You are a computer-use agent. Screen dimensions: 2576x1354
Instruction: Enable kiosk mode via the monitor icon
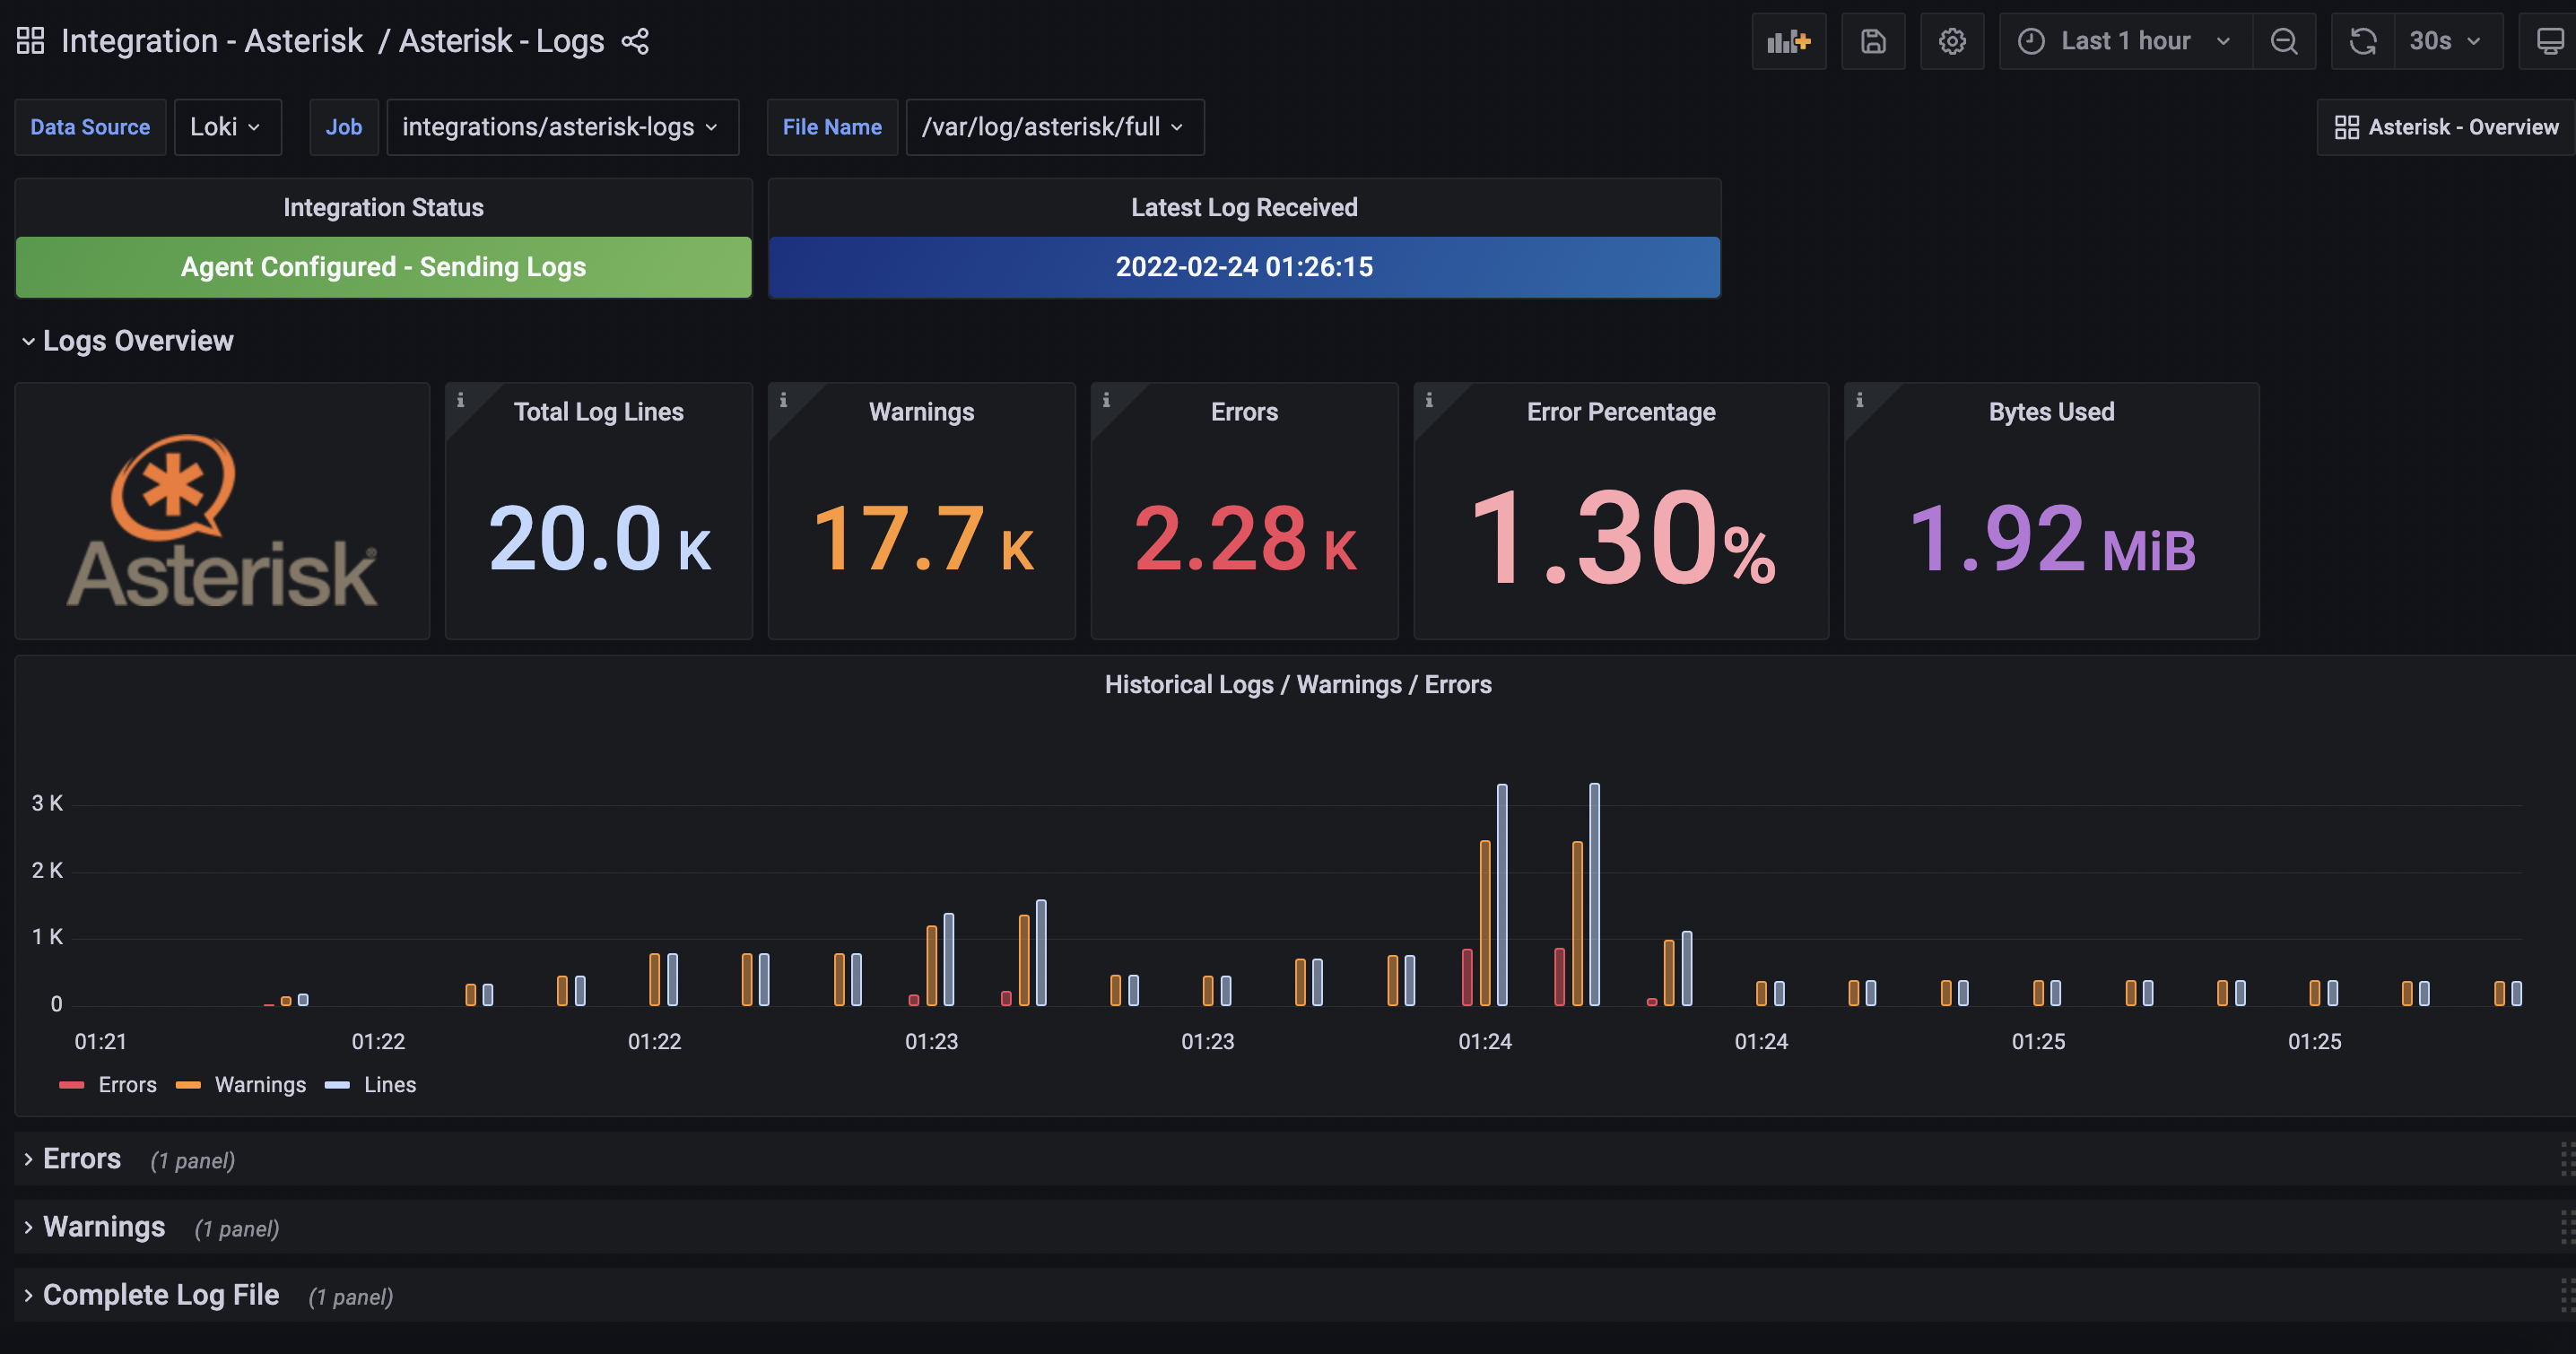[x=2549, y=41]
